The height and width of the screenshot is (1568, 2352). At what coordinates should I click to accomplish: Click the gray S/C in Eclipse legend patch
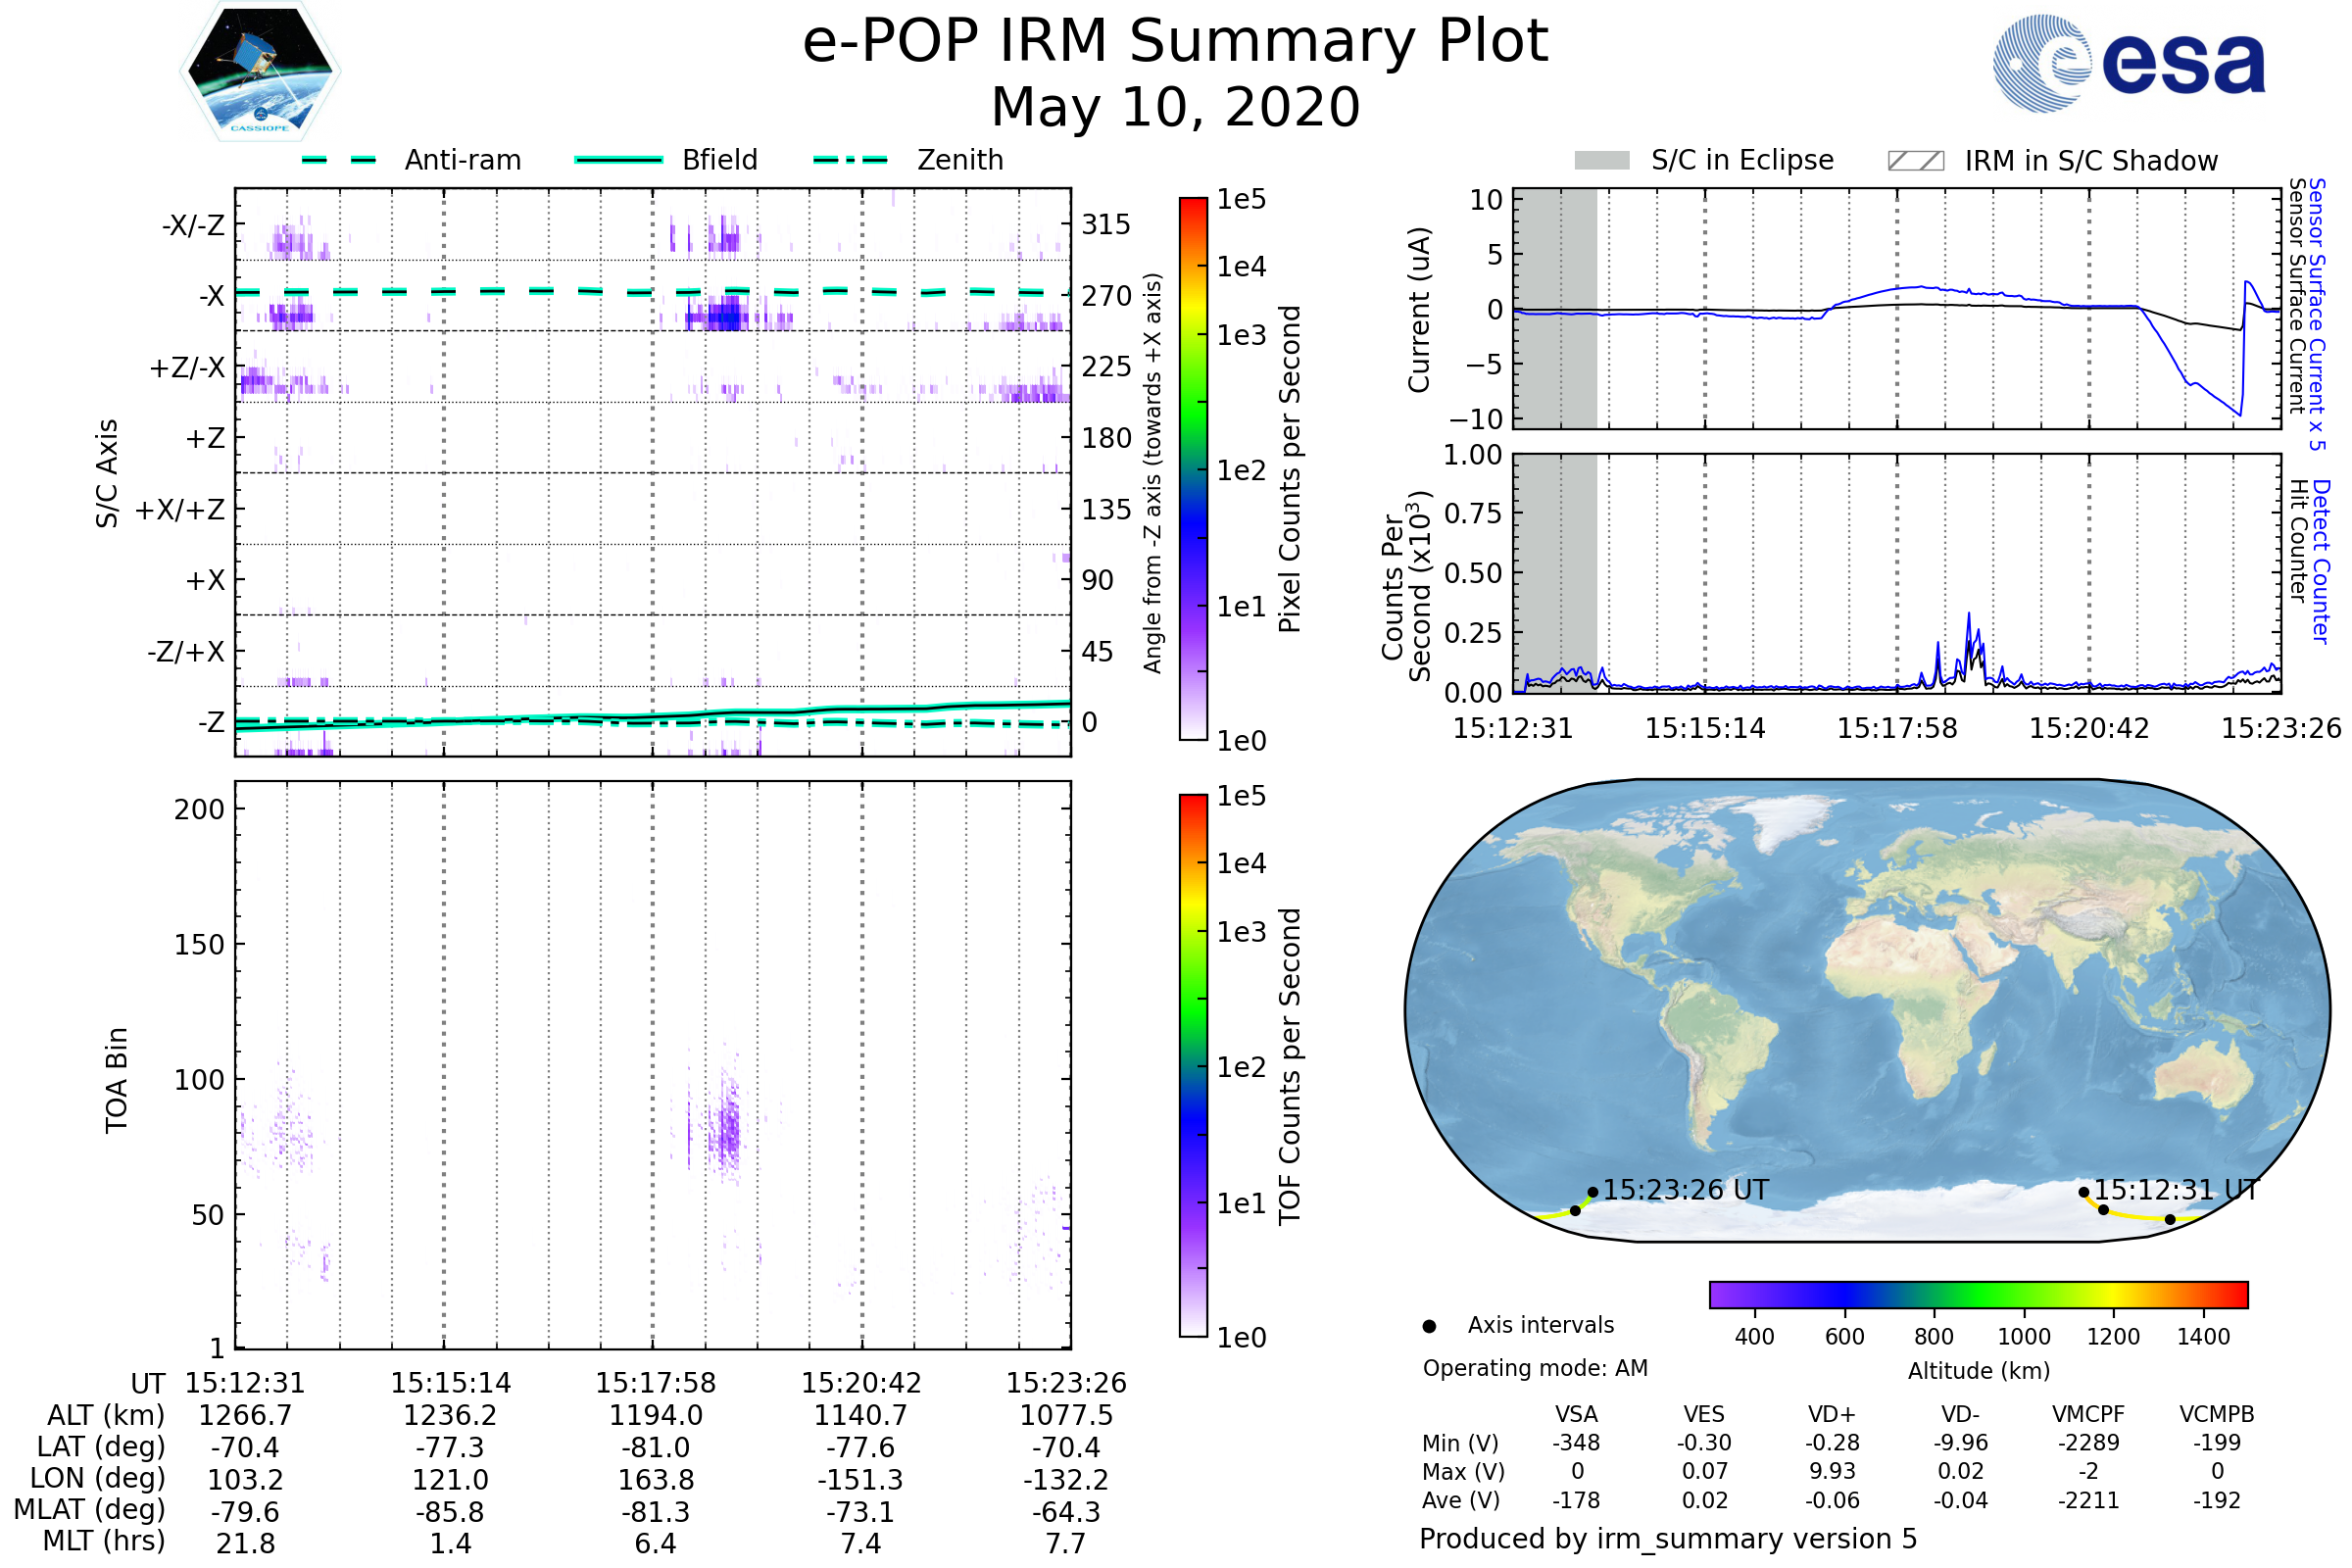[1601, 161]
